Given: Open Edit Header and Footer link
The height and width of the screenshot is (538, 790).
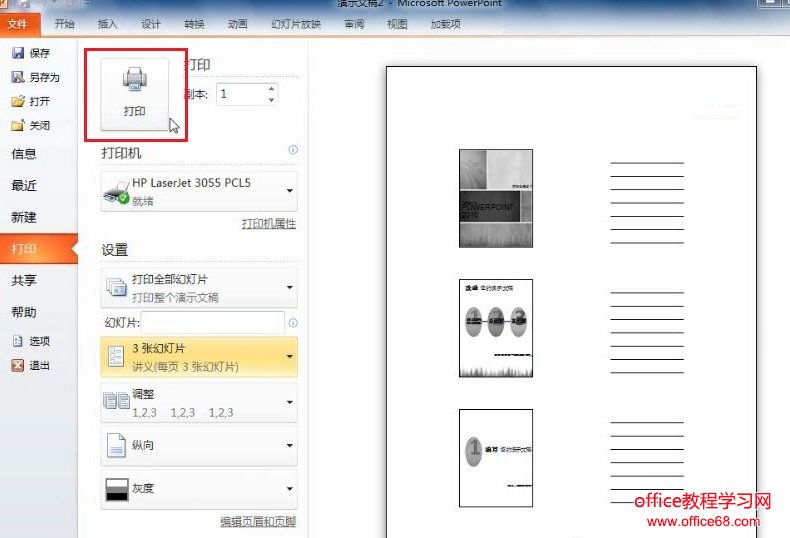Looking at the screenshot, I should (x=258, y=522).
